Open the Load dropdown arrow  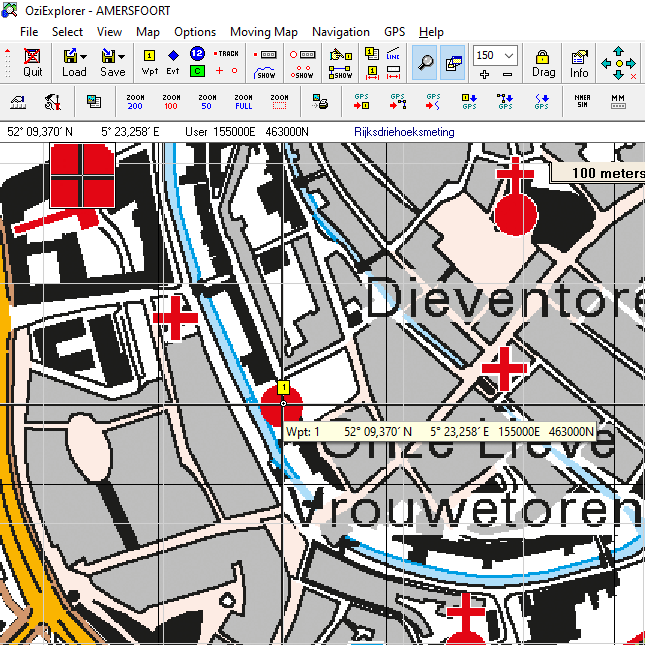[x=83, y=56]
